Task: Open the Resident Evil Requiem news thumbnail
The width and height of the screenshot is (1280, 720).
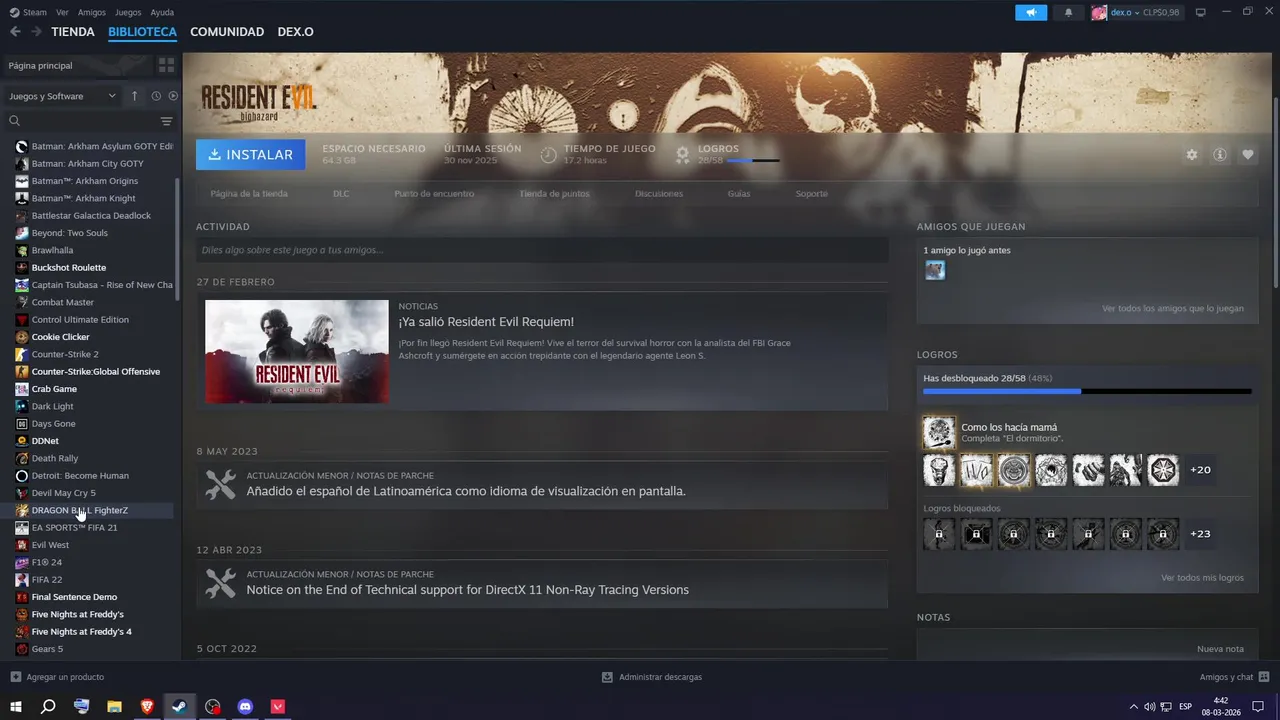Action: coord(297,351)
